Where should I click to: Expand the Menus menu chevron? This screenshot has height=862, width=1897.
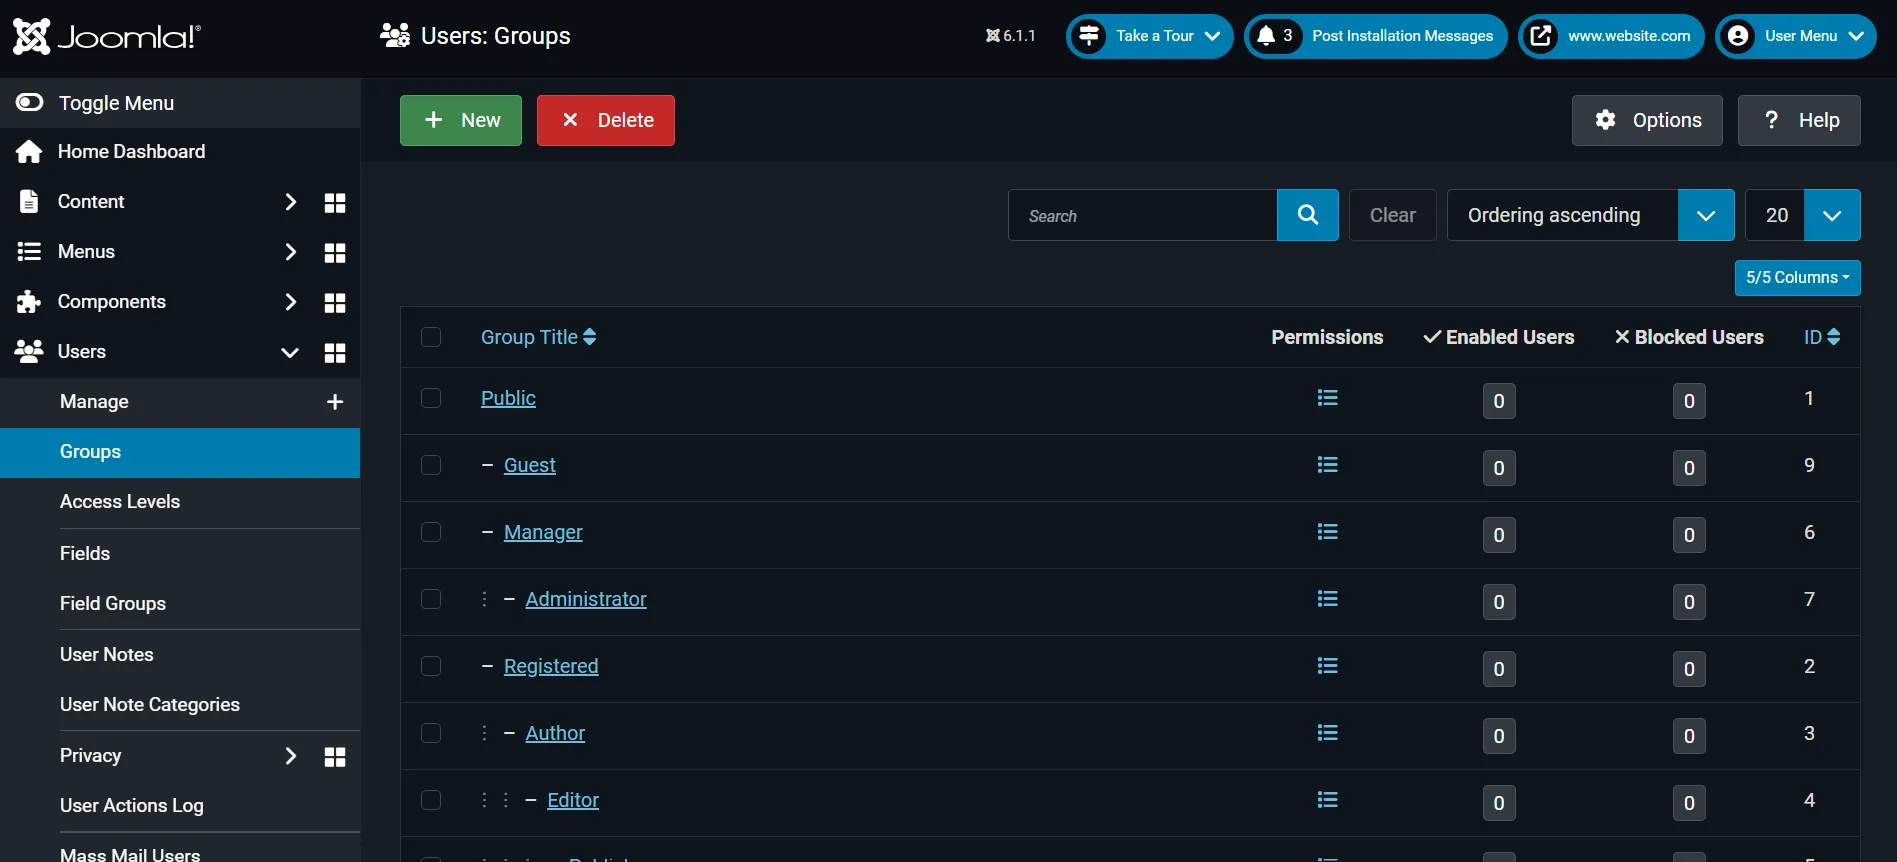290,252
